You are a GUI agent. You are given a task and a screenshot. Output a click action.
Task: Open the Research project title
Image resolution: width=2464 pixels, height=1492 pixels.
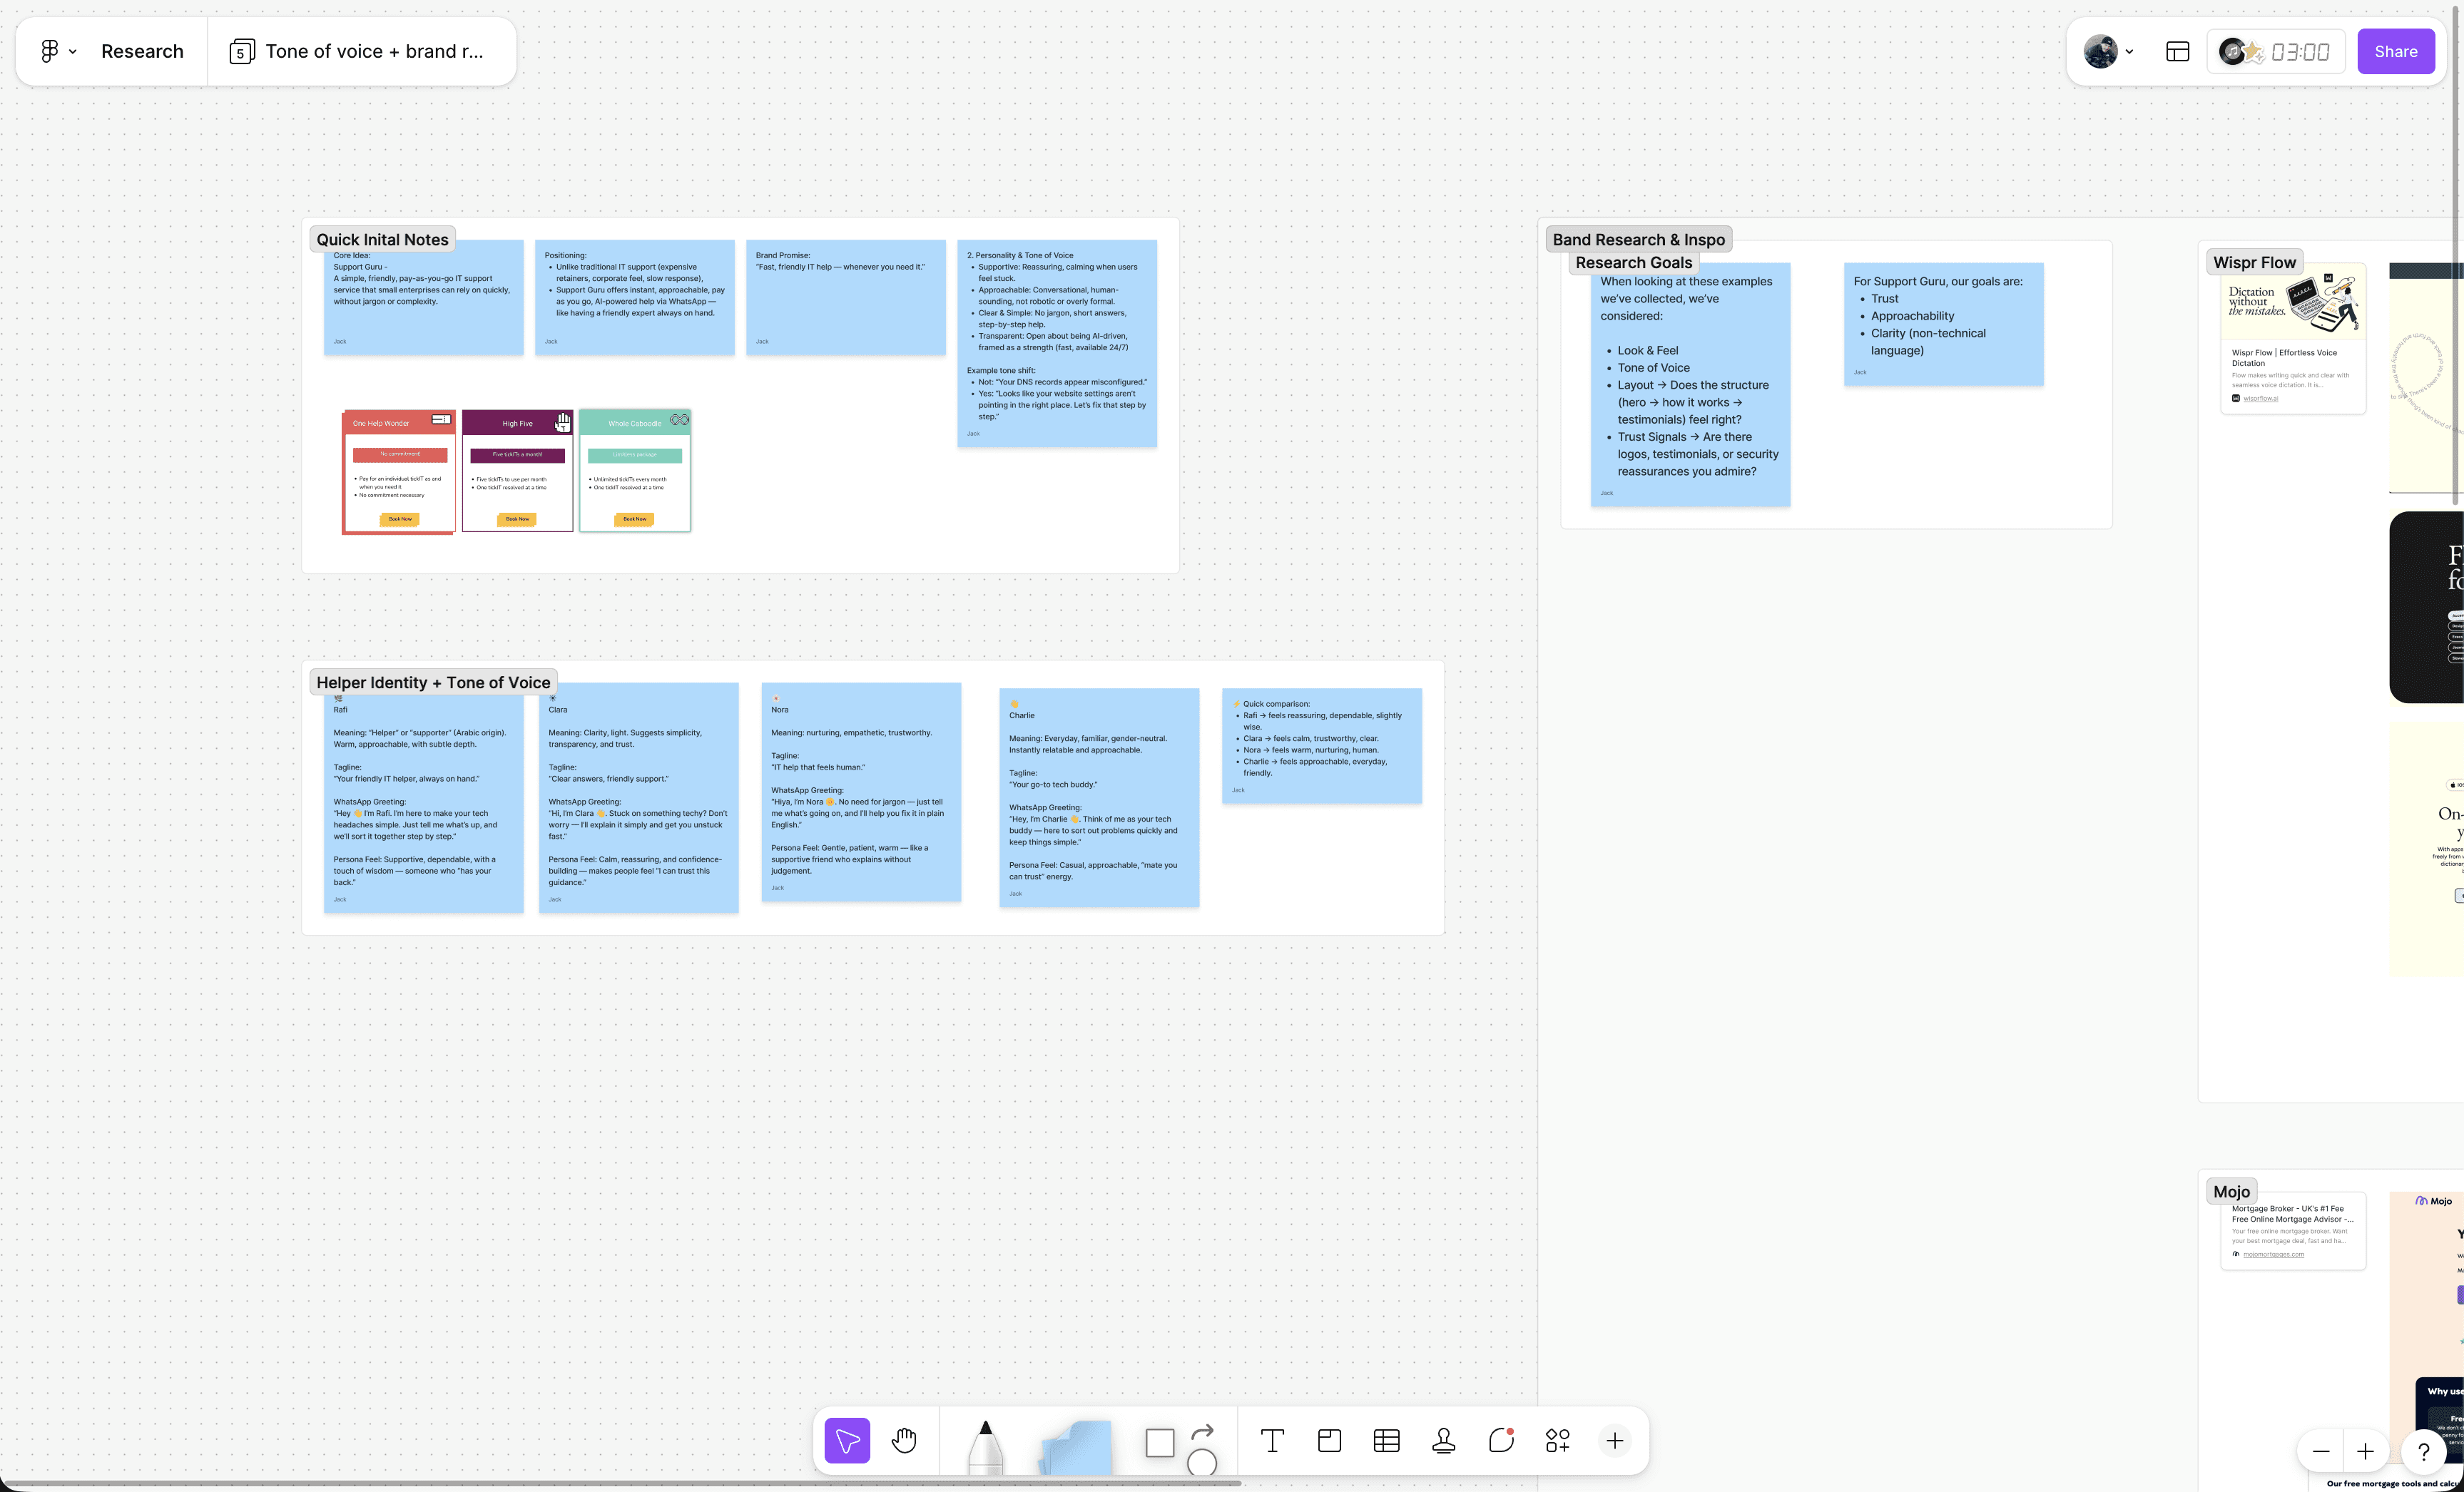(x=142, y=51)
